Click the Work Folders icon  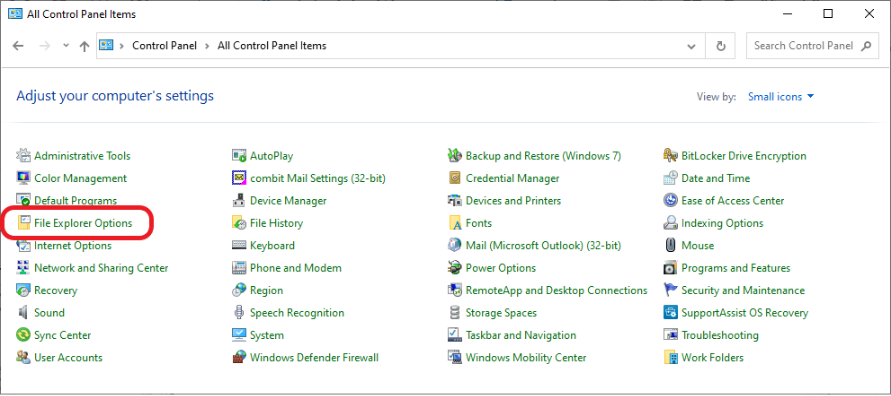[671, 357]
